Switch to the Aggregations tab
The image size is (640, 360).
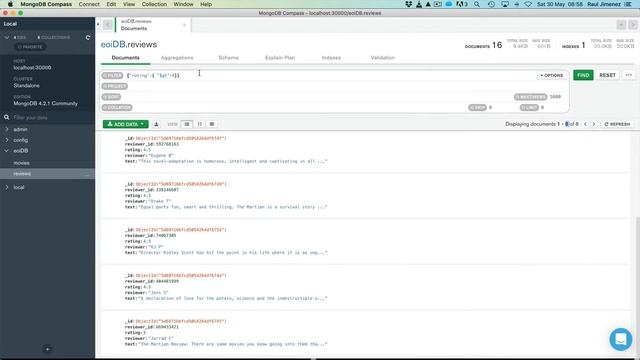pyautogui.click(x=177, y=58)
